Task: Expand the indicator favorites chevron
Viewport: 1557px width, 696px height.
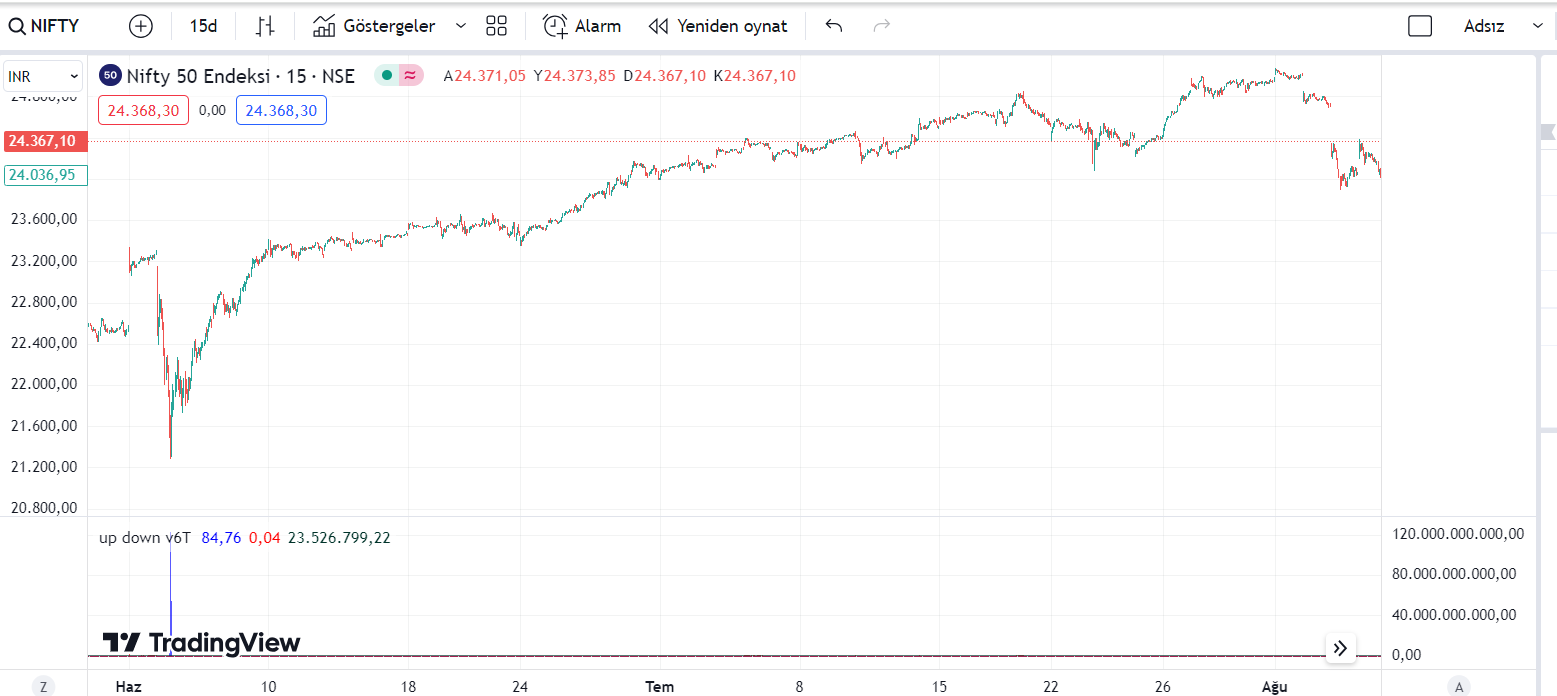Action: pyautogui.click(x=461, y=26)
